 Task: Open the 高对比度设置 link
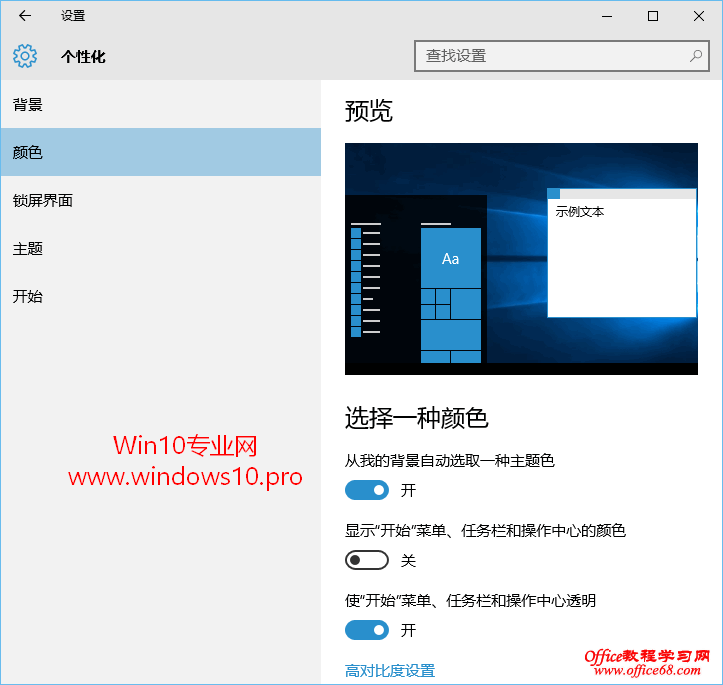click(390, 671)
